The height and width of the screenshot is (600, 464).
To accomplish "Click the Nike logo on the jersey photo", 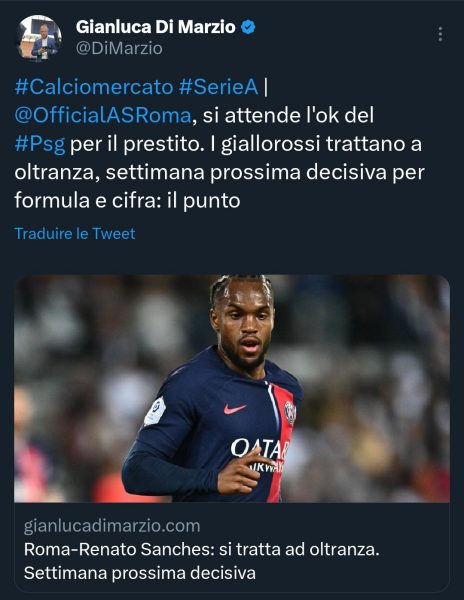I will [234, 409].
